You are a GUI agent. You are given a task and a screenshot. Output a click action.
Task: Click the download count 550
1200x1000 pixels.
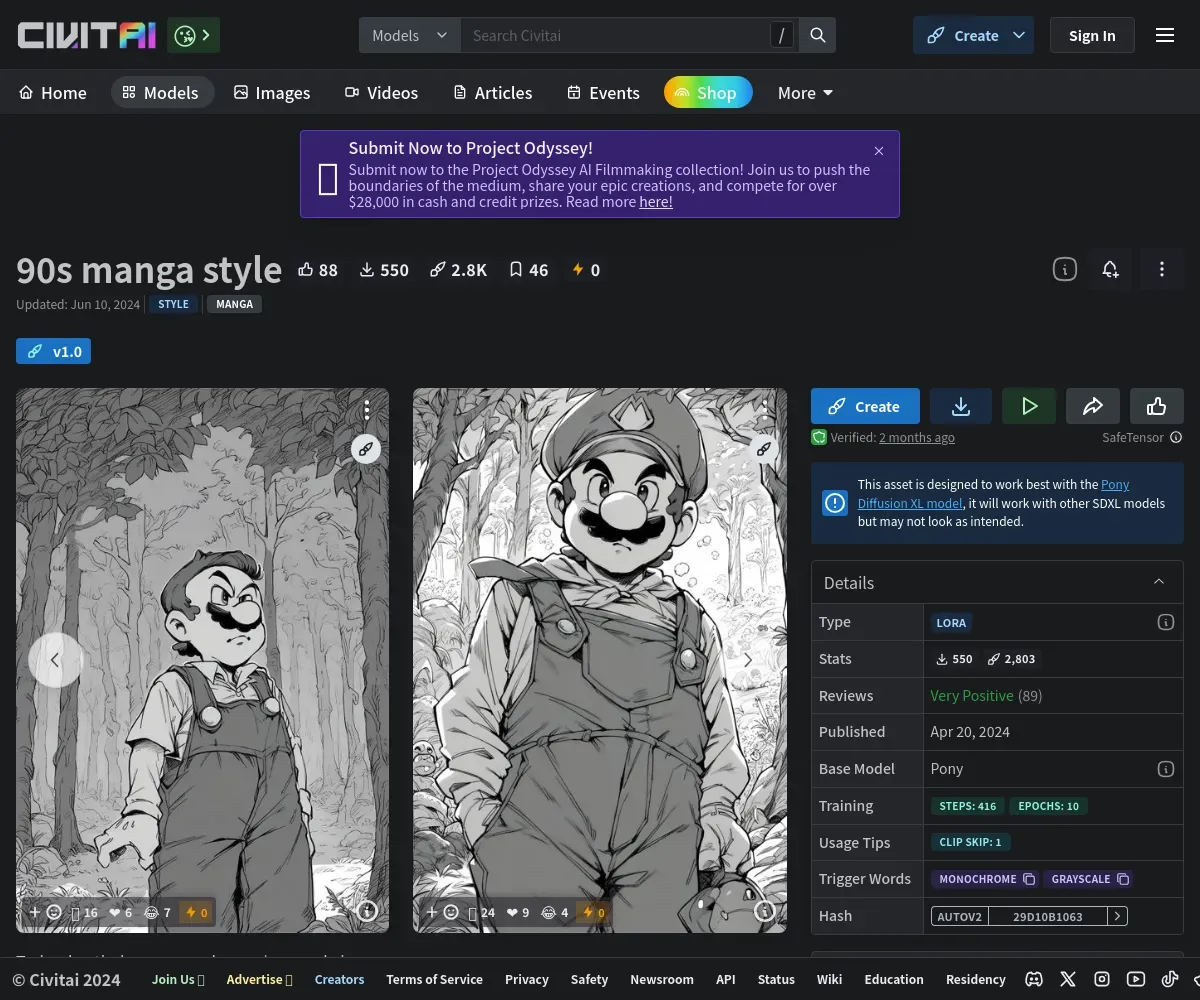384,270
